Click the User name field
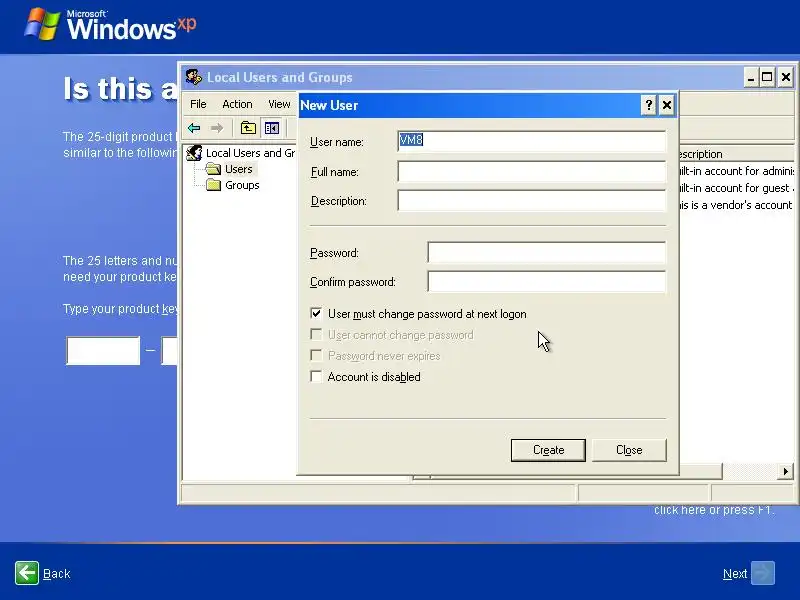This screenshot has height=600, width=800. click(532, 141)
